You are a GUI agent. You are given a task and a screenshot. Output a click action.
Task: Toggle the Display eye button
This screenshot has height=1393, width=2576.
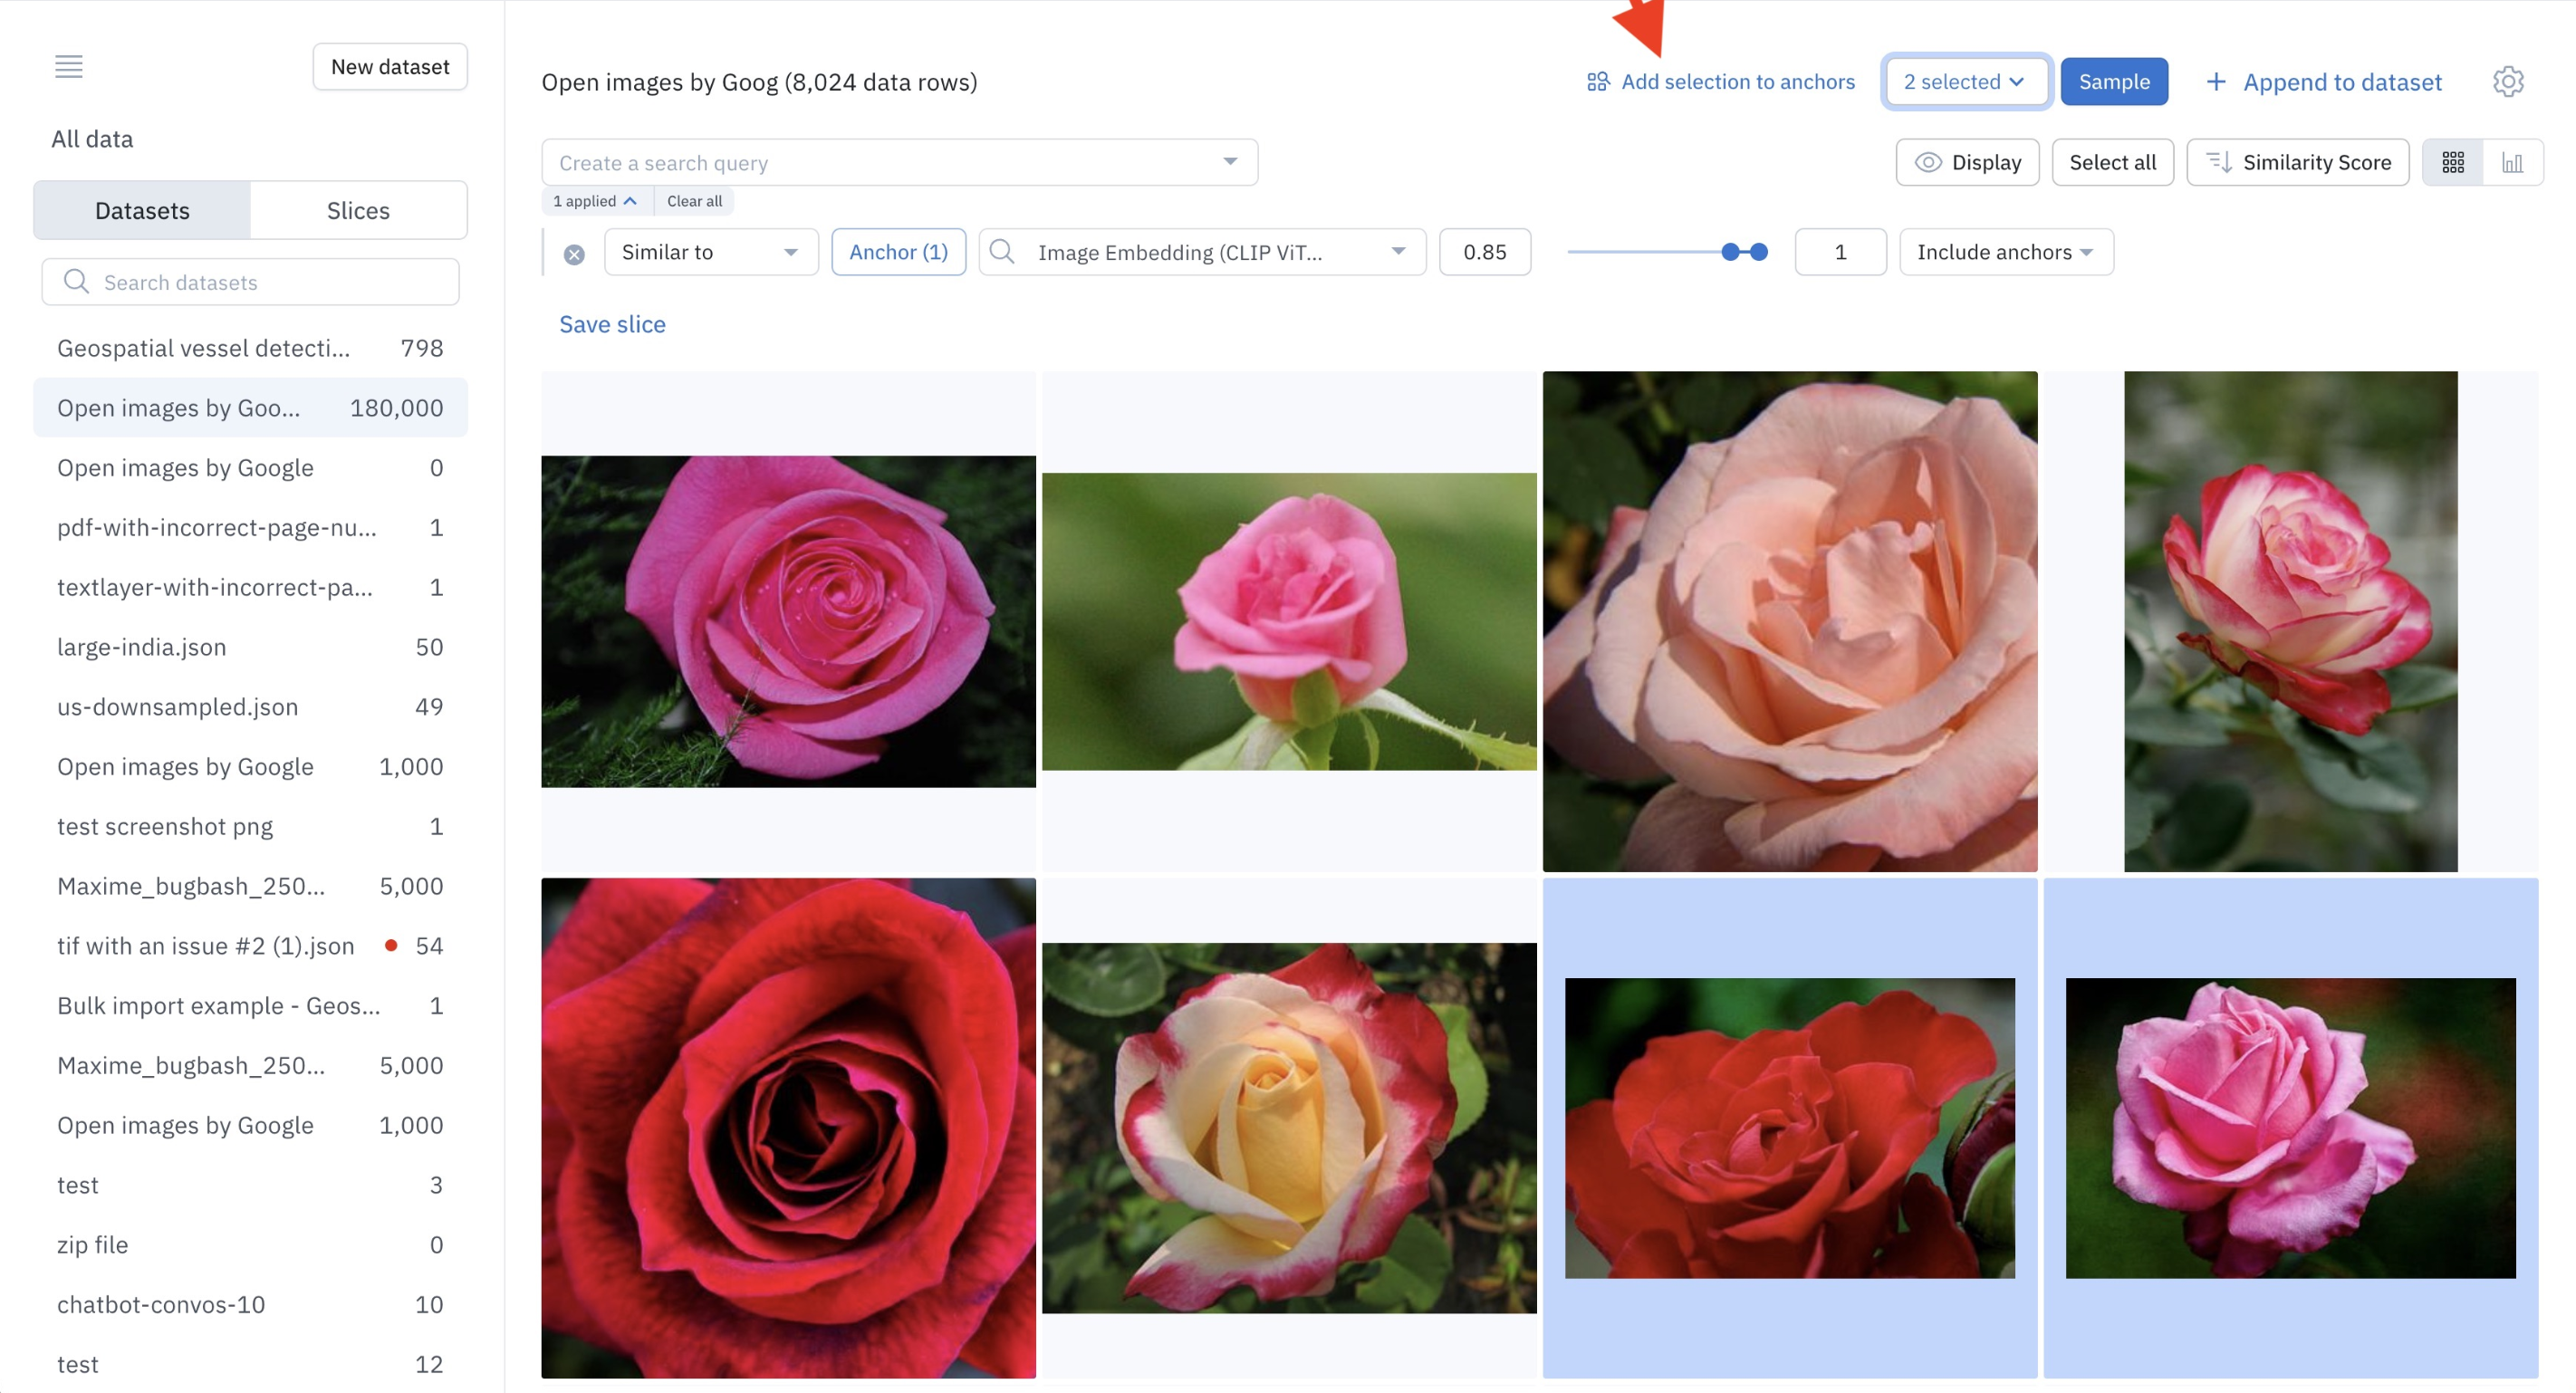coord(1967,162)
